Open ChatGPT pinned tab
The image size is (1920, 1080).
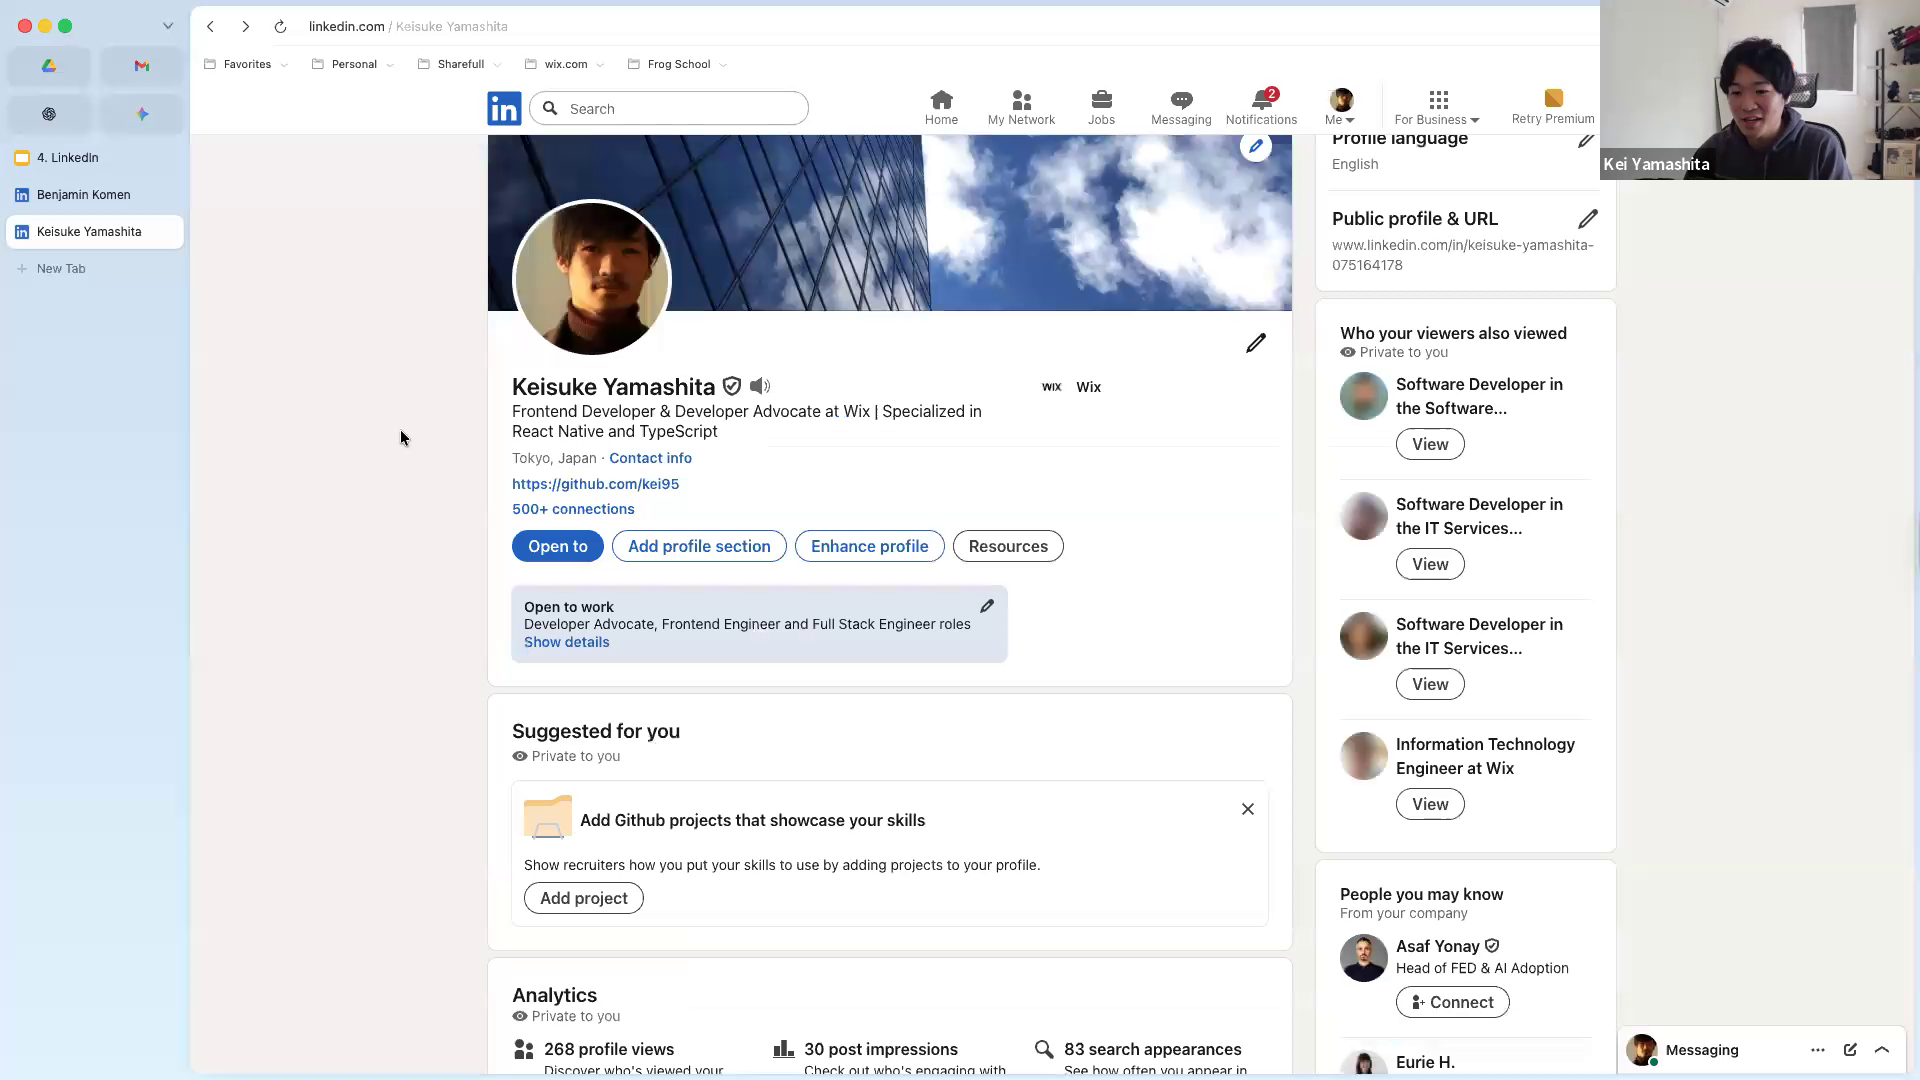click(x=49, y=114)
